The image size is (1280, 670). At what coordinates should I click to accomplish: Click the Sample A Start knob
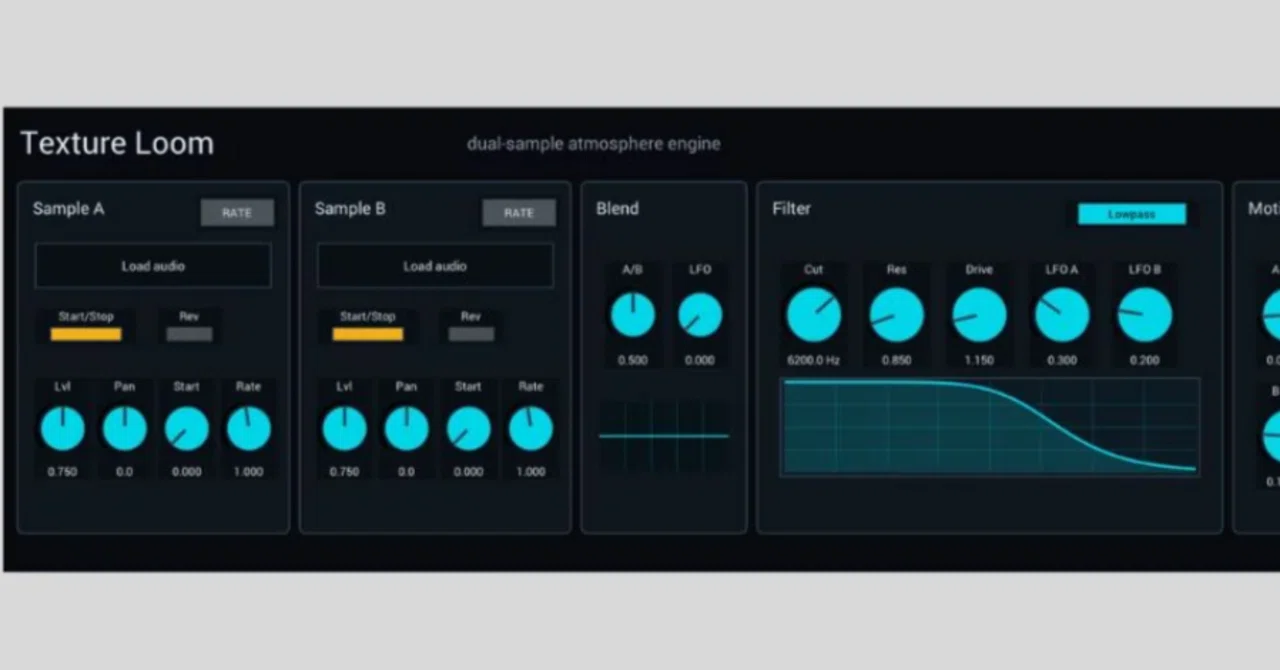187,428
